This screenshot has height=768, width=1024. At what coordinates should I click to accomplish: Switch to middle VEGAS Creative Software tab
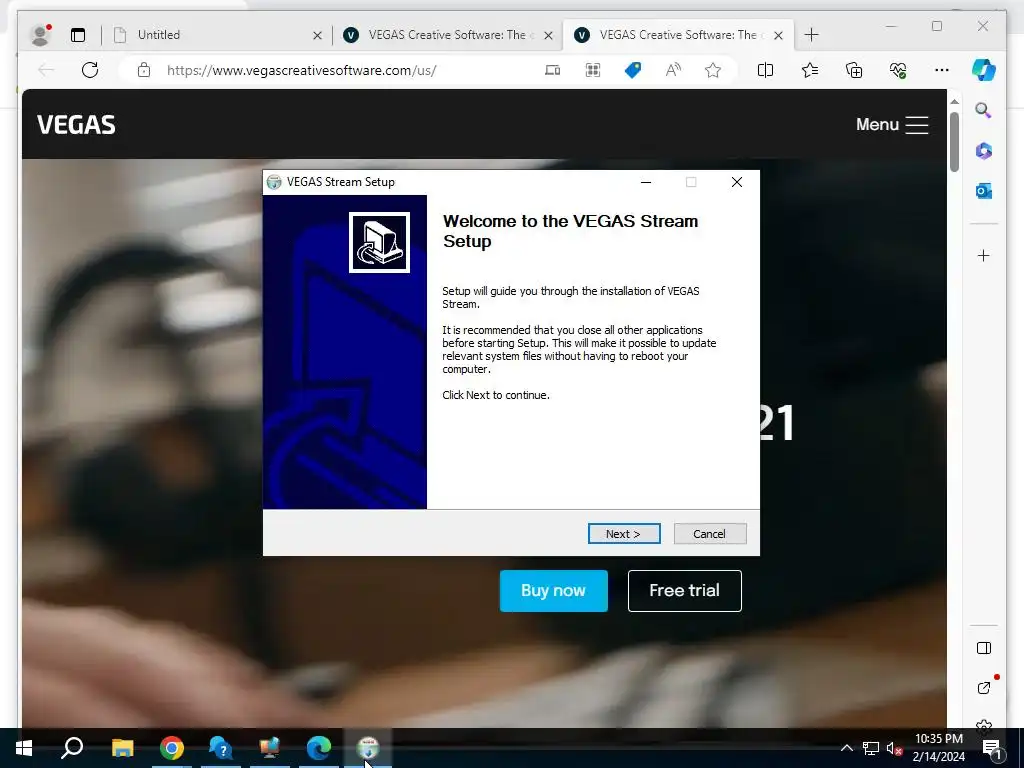pyautogui.click(x=447, y=35)
